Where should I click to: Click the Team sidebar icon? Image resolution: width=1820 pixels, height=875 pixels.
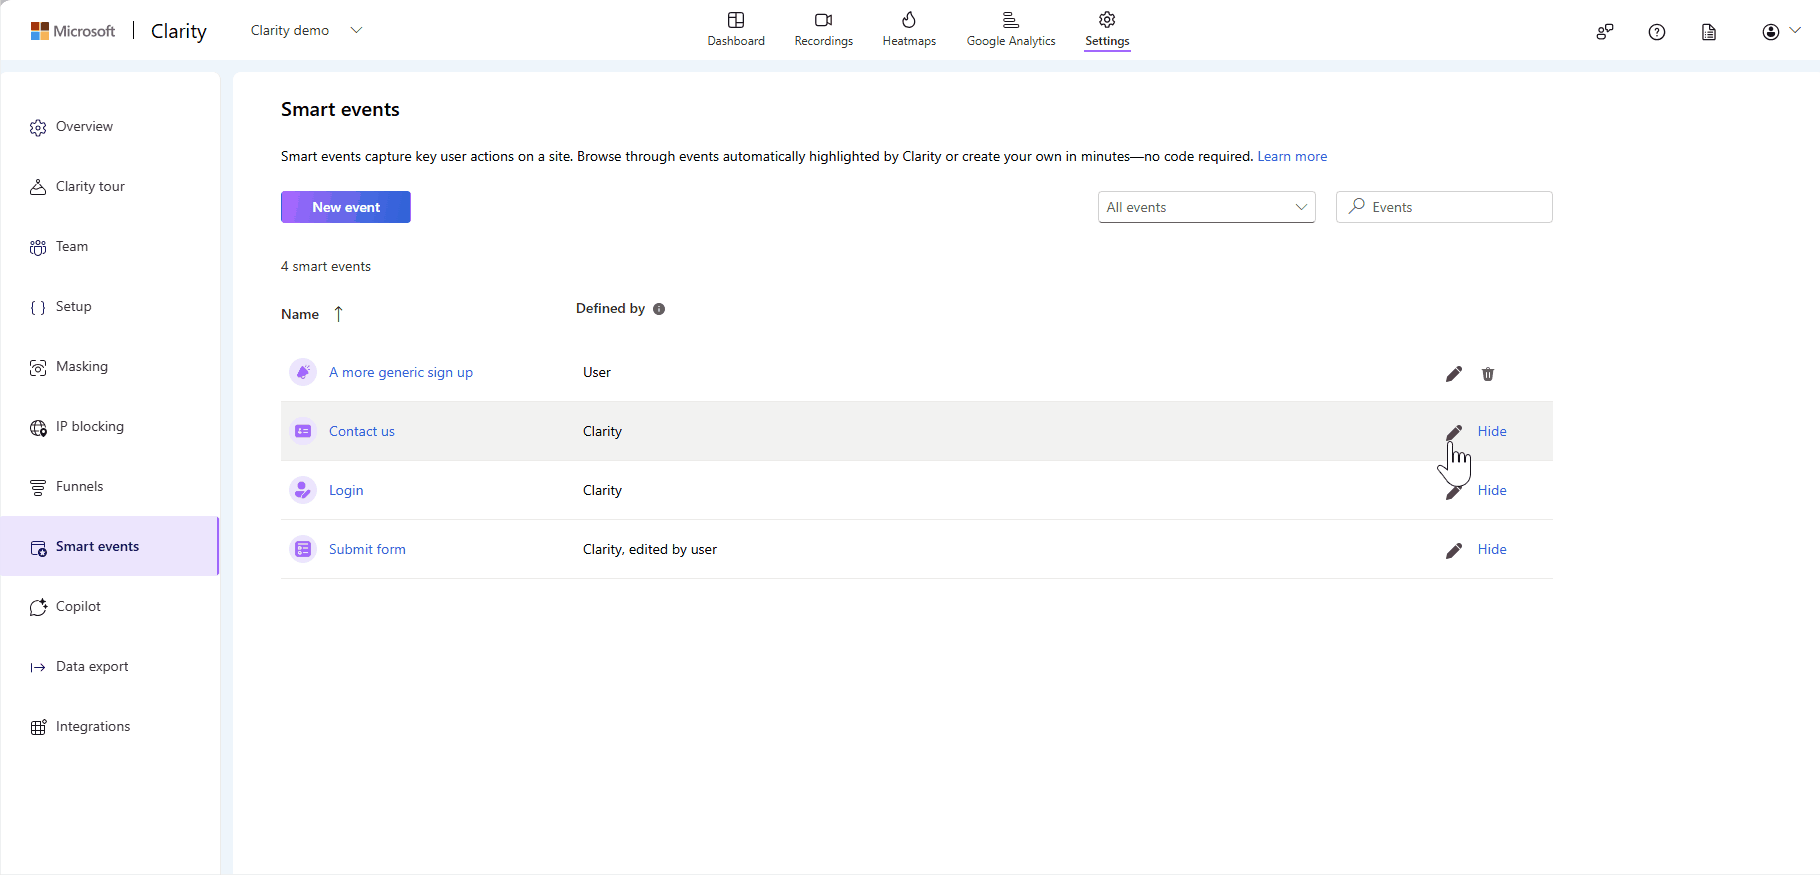(x=38, y=247)
